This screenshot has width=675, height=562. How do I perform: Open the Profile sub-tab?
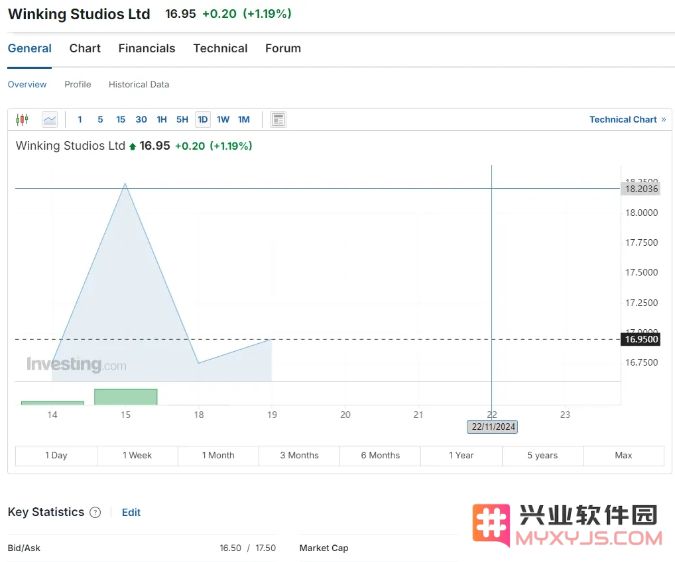pos(78,84)
